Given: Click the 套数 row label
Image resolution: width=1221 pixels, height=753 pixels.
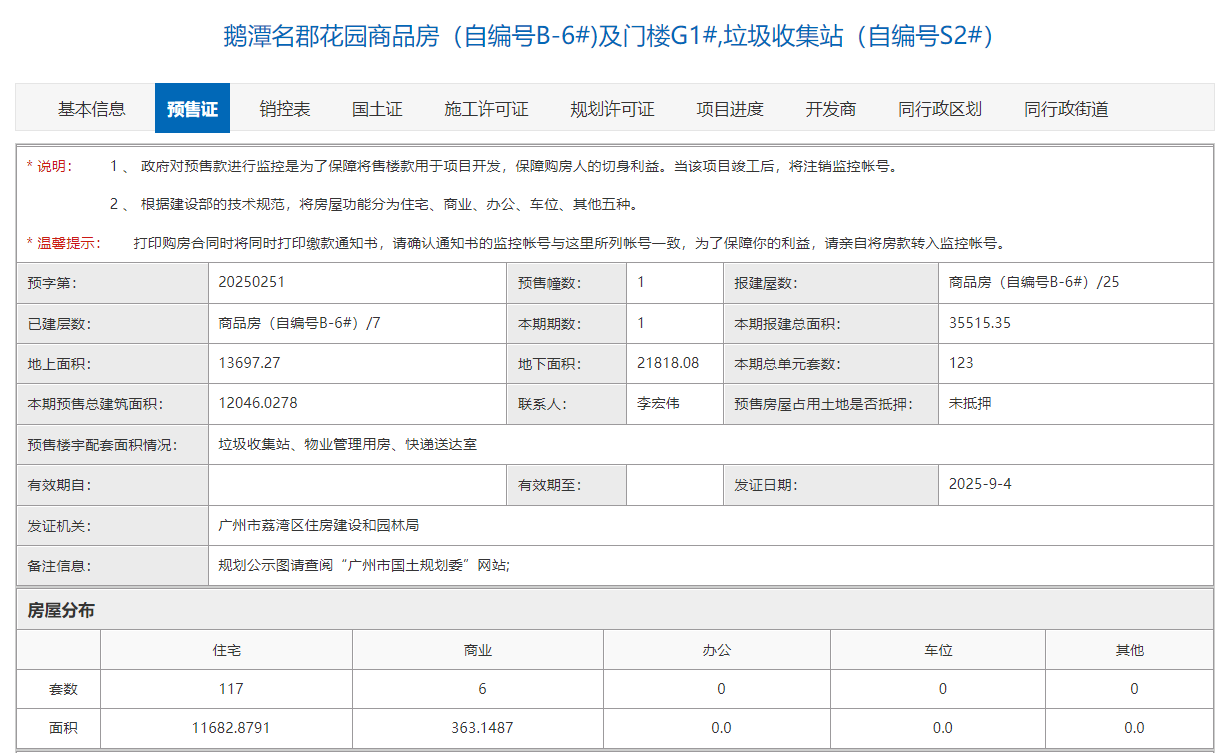Looking at the screenshot, I should point(63,689).
